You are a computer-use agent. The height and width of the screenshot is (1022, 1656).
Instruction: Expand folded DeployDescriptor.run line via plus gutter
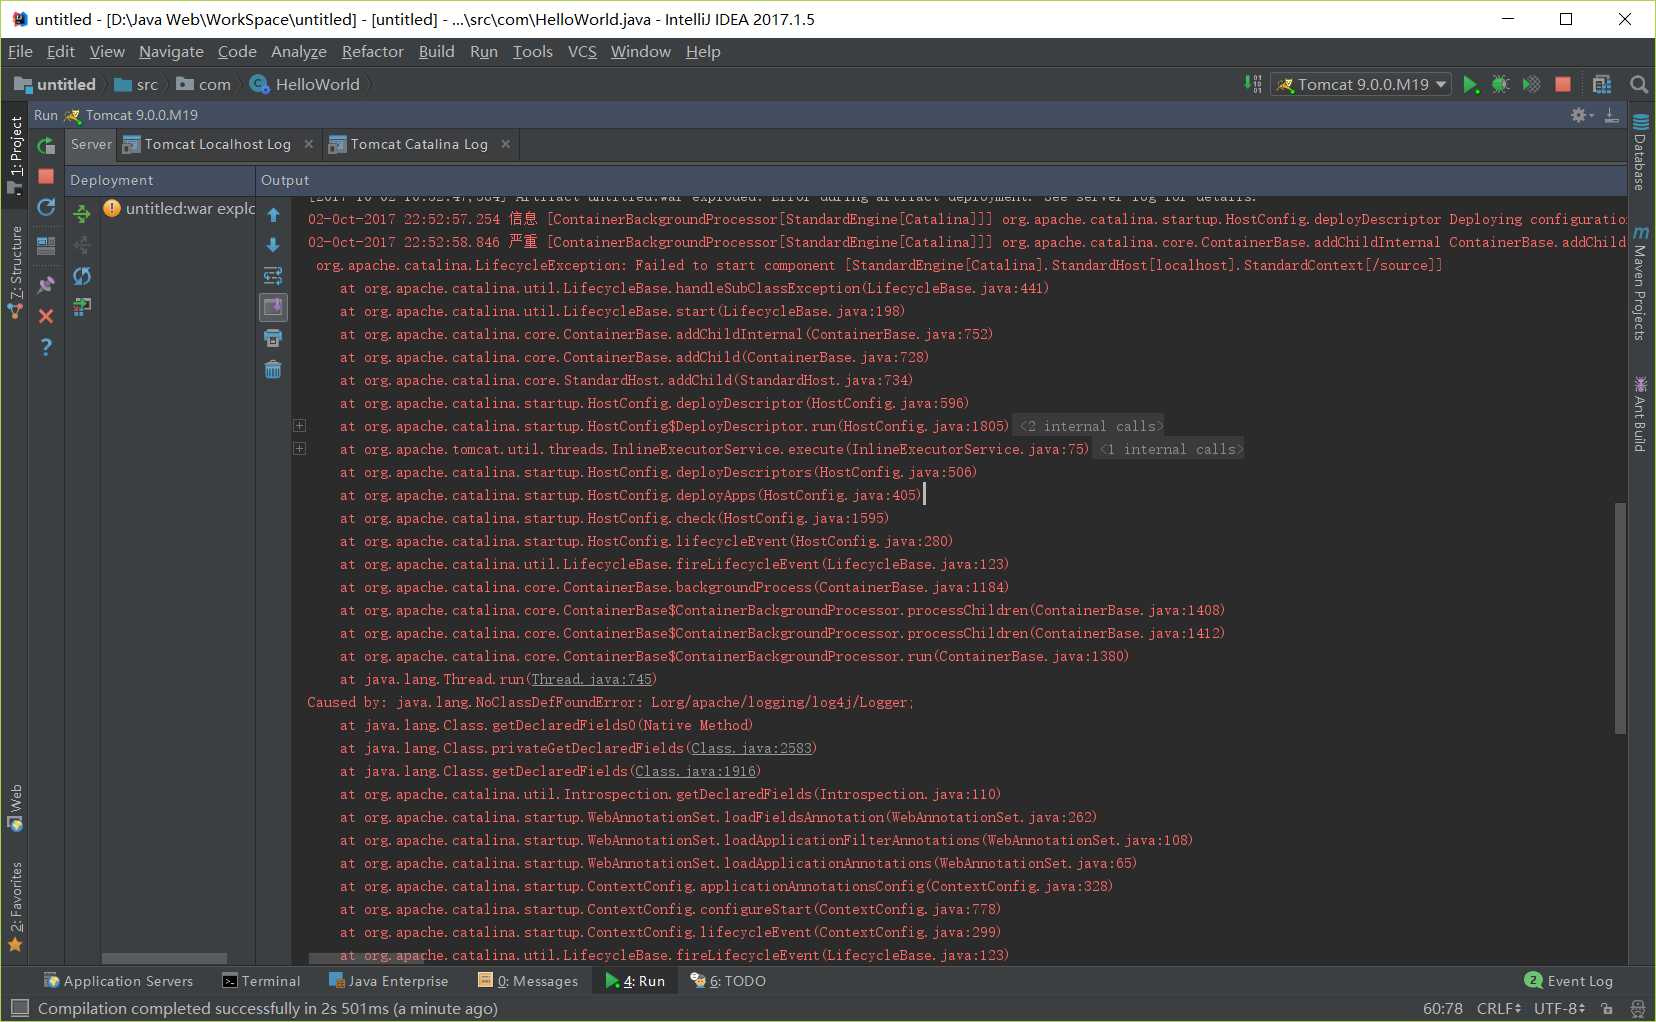tap(299, 426)
